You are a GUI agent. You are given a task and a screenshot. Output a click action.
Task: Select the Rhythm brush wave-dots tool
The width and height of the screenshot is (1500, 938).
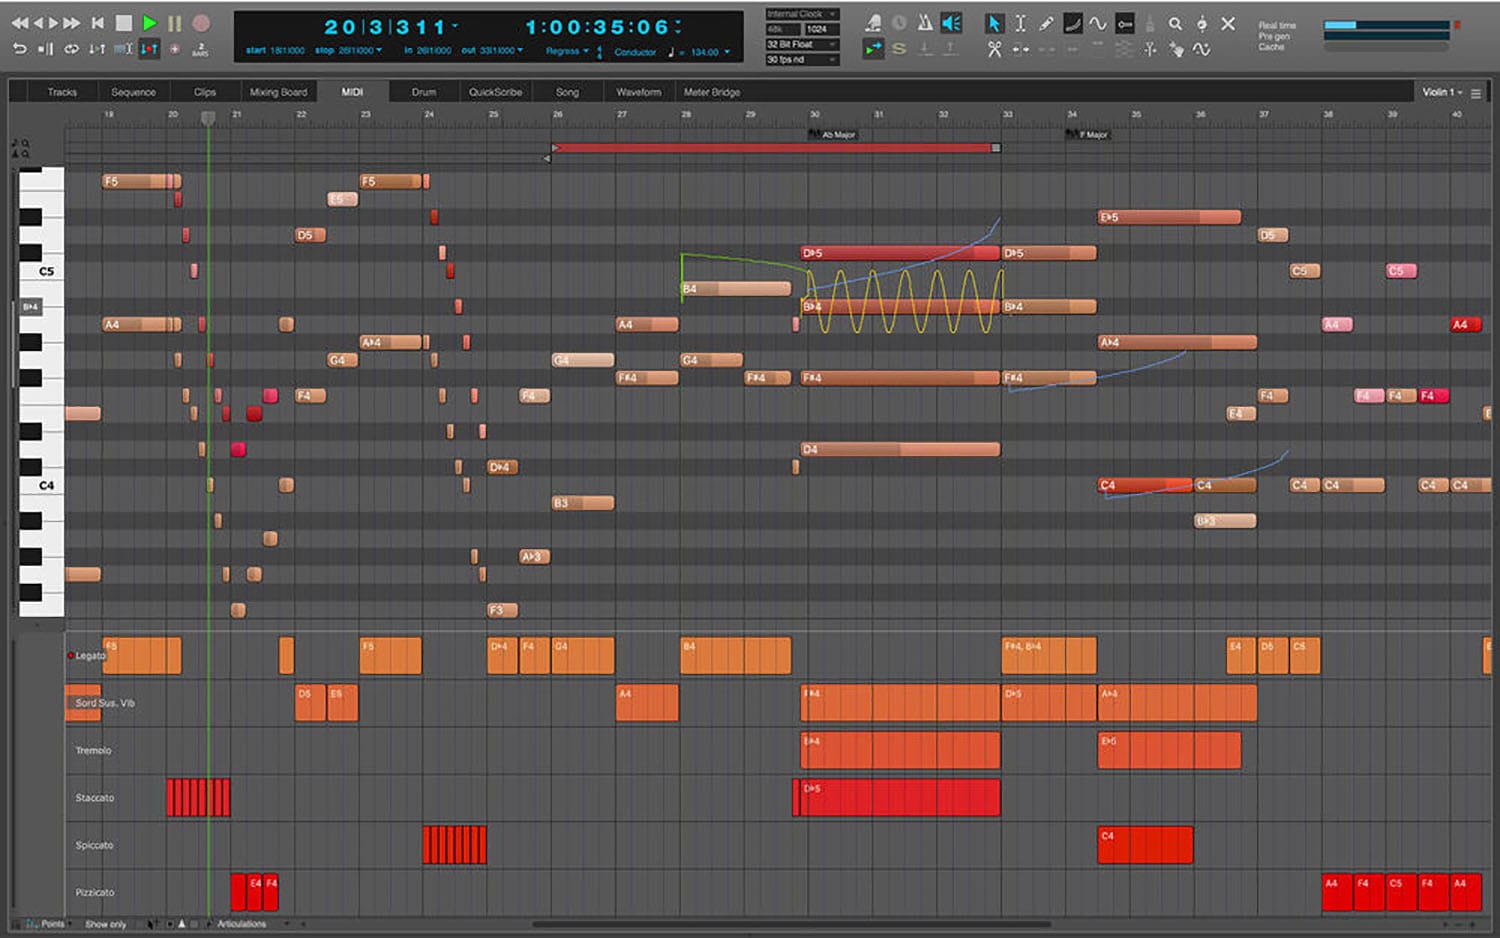point(1202,48)
